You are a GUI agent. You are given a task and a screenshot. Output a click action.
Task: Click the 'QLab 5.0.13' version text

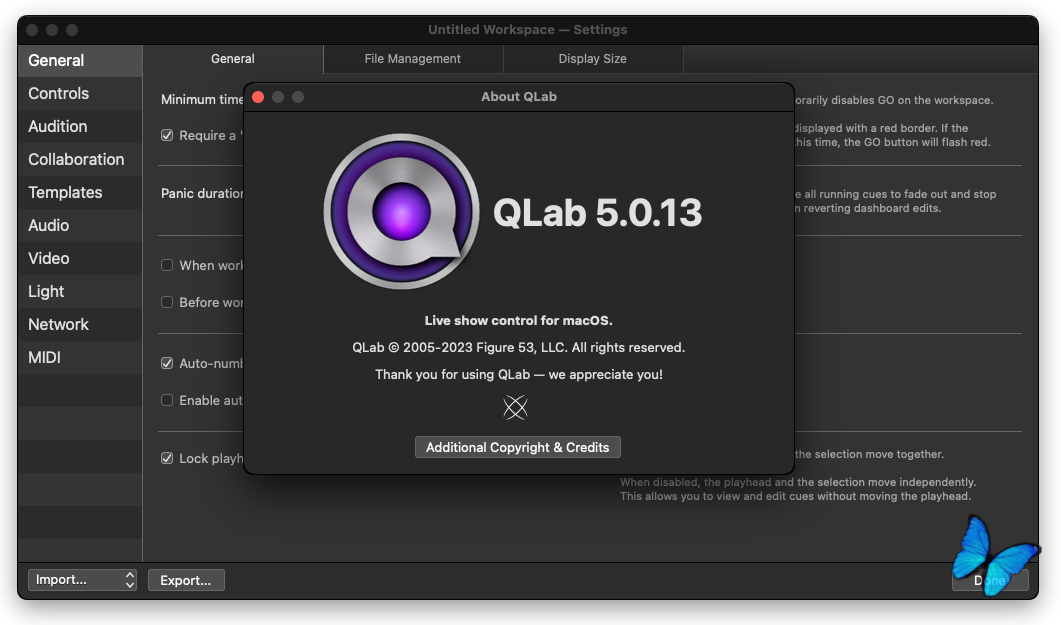point(597,212)
